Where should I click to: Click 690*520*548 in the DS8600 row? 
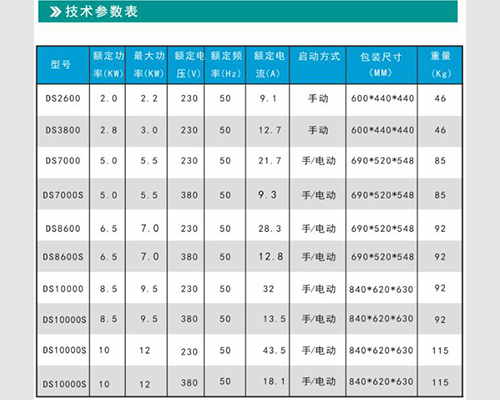[x=382, y=229]
